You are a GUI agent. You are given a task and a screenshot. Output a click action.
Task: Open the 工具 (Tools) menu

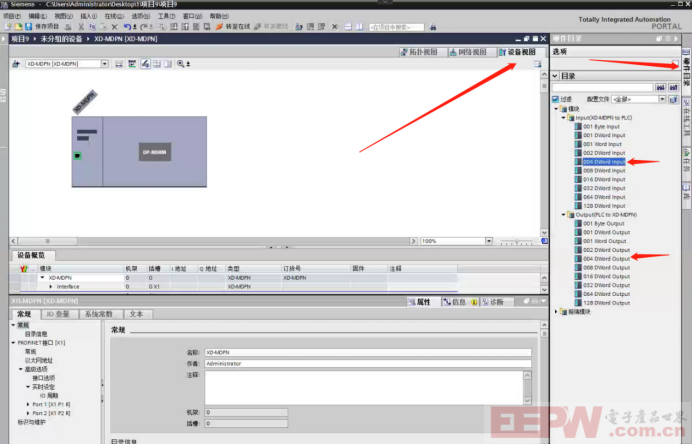pyautogui.click(x=166, y=16)
